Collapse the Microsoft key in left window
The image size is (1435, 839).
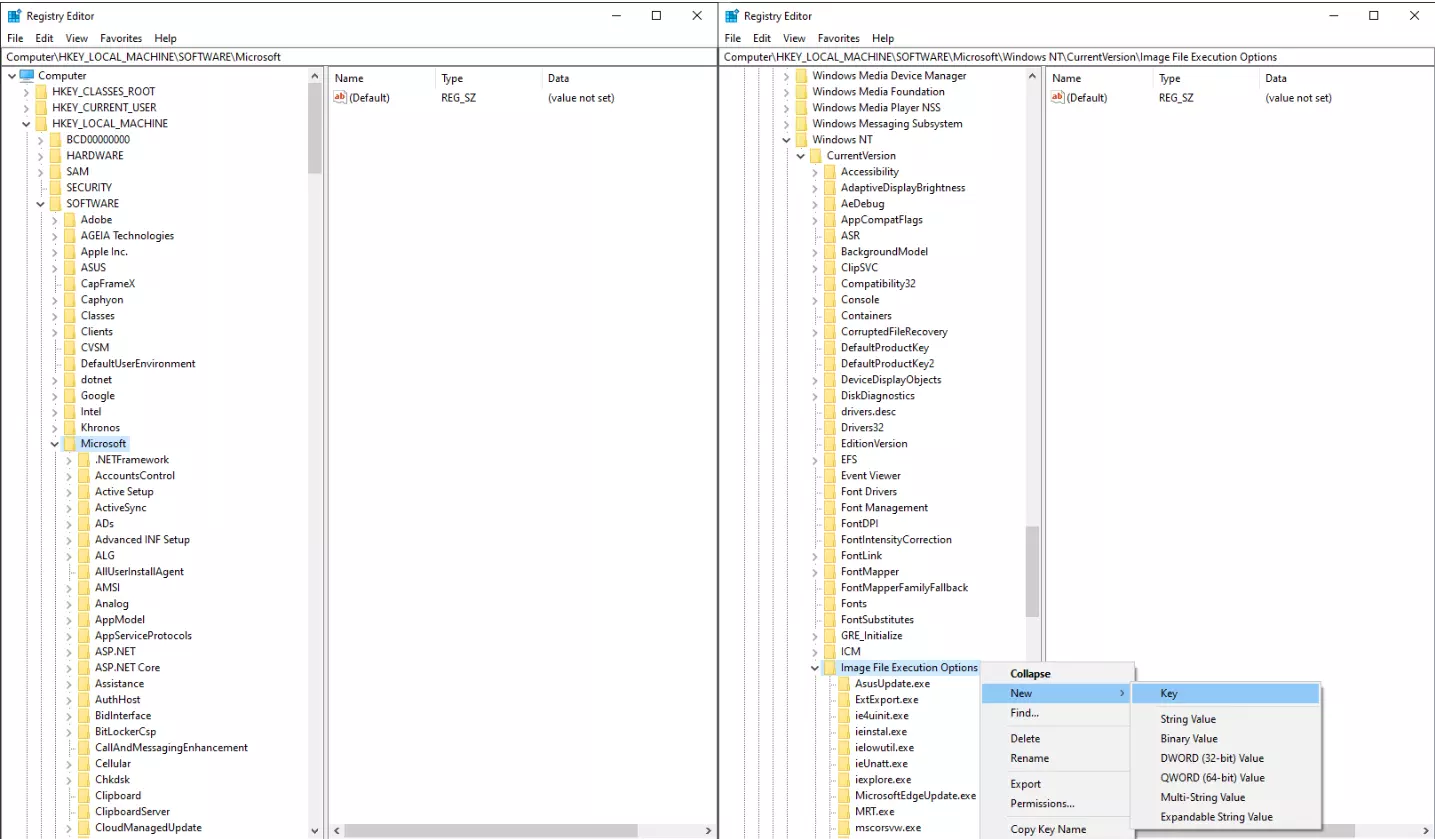click(54, 444)
